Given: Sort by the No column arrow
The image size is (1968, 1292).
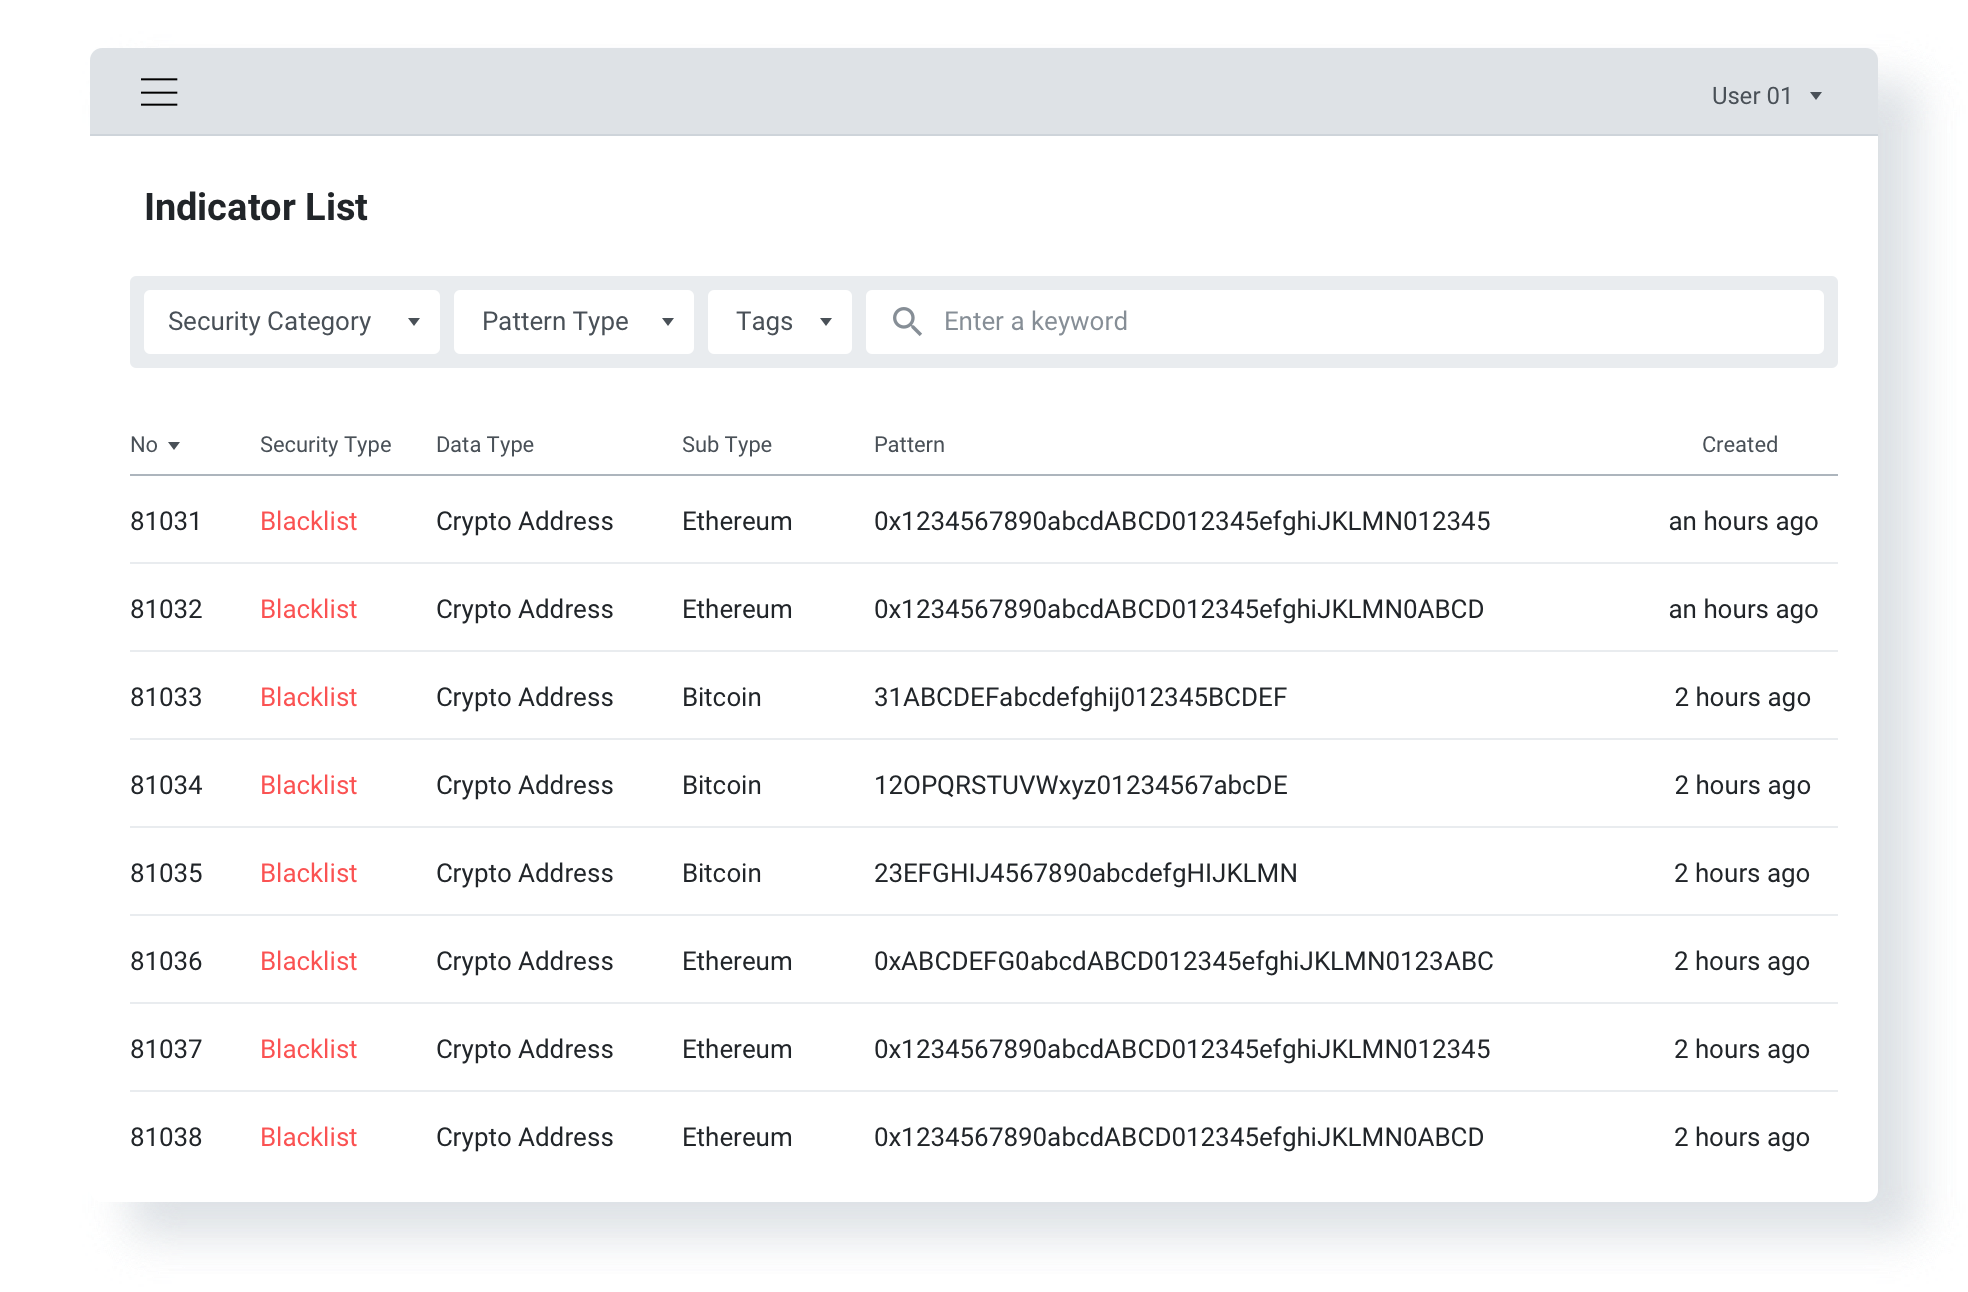Looking at the screenshot, I should point(174,446).
